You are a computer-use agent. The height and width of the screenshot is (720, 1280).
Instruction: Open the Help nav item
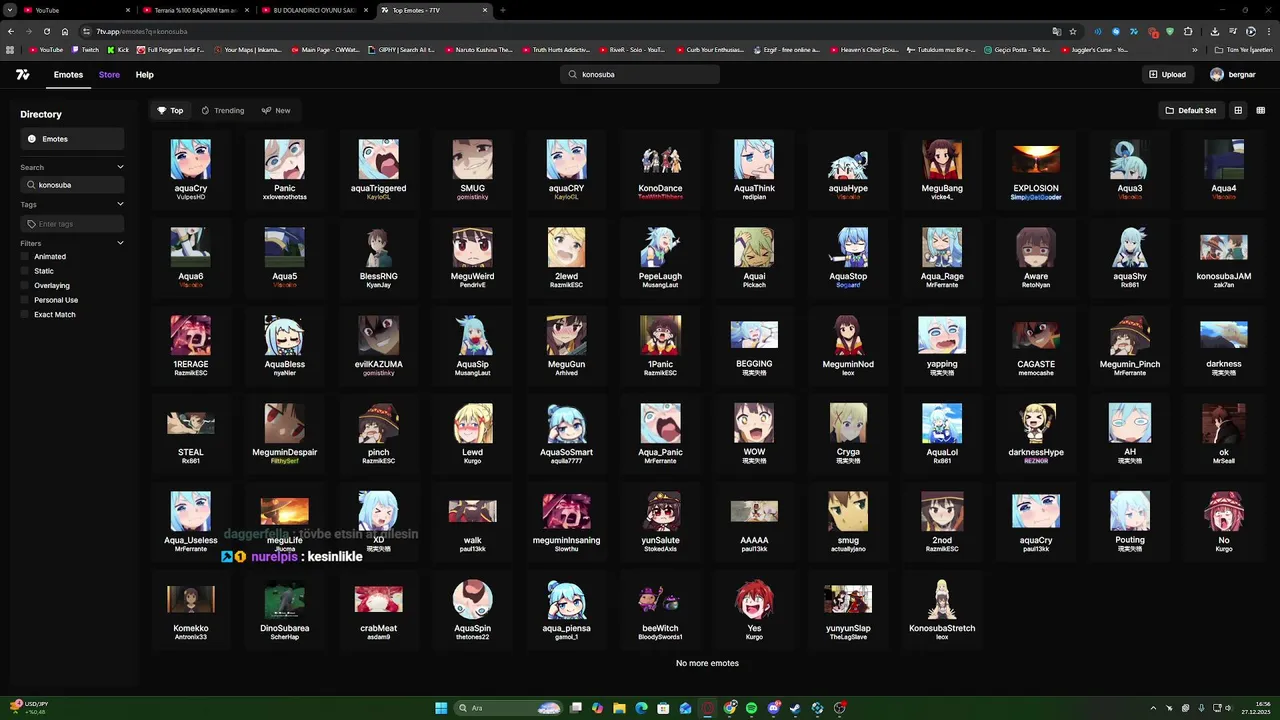tap(145, 75)
